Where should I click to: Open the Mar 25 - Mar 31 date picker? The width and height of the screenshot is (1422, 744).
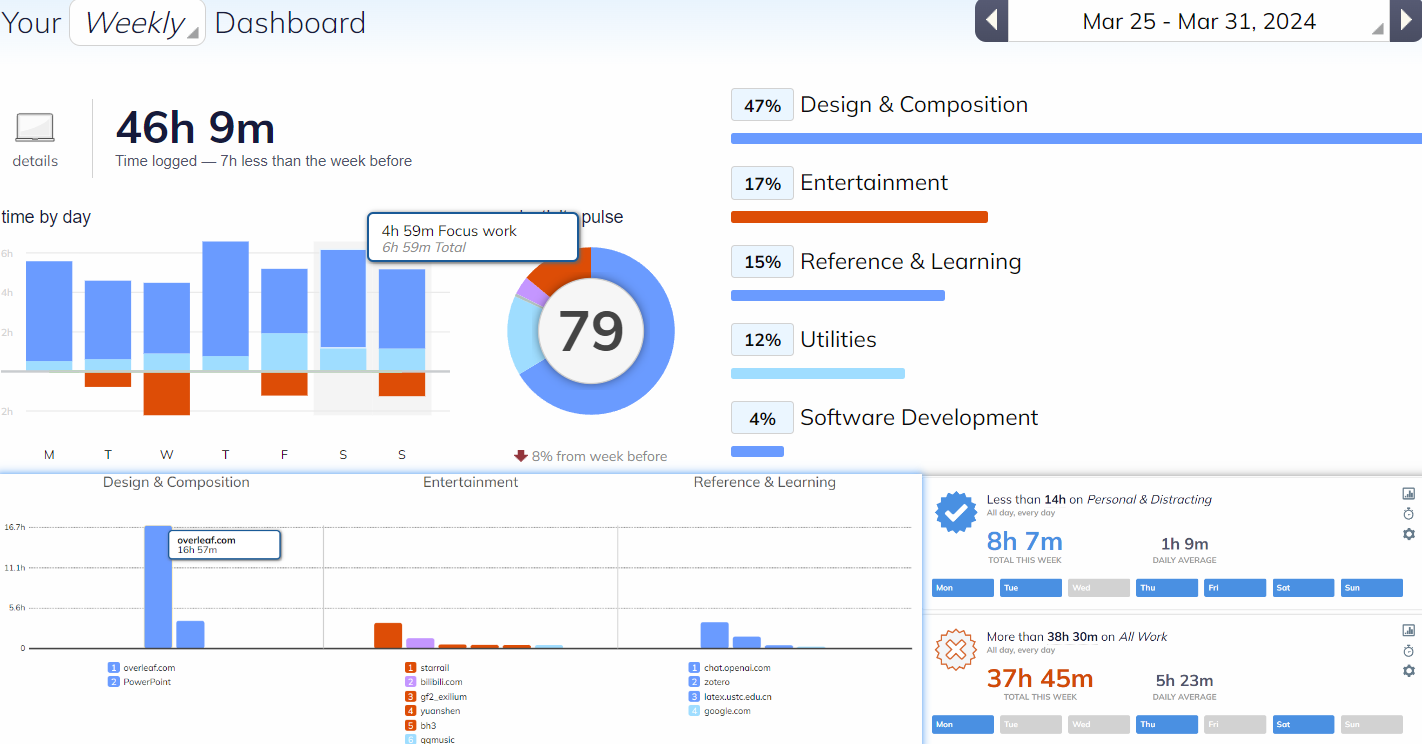pos(1199,21)
